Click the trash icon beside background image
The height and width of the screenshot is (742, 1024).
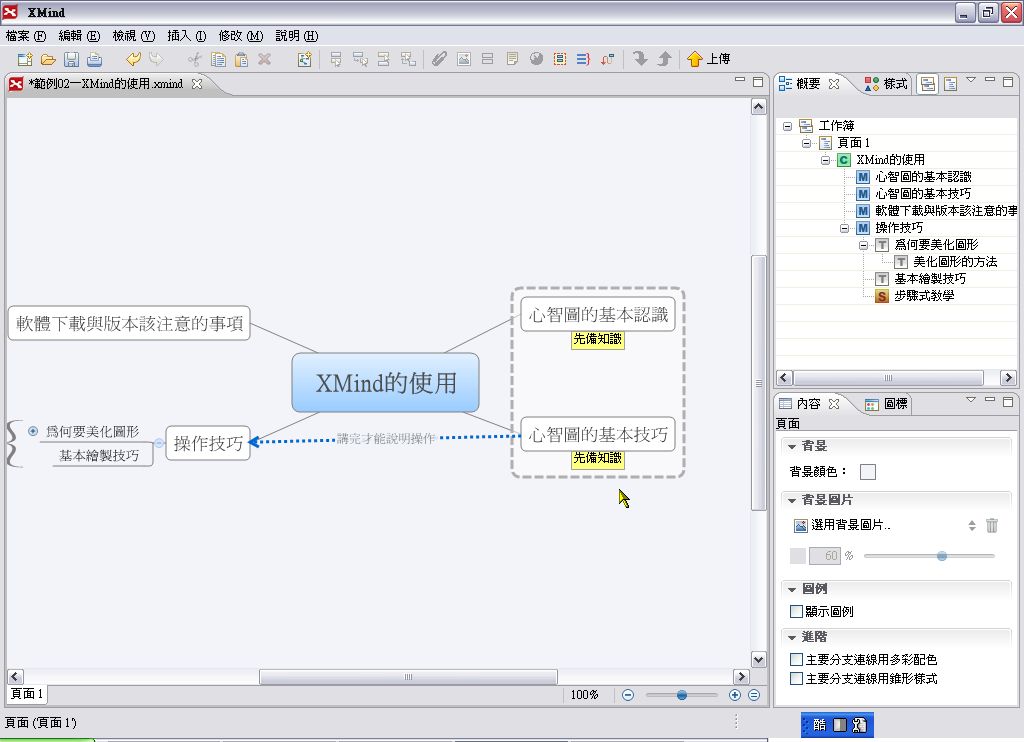(991, 525)
